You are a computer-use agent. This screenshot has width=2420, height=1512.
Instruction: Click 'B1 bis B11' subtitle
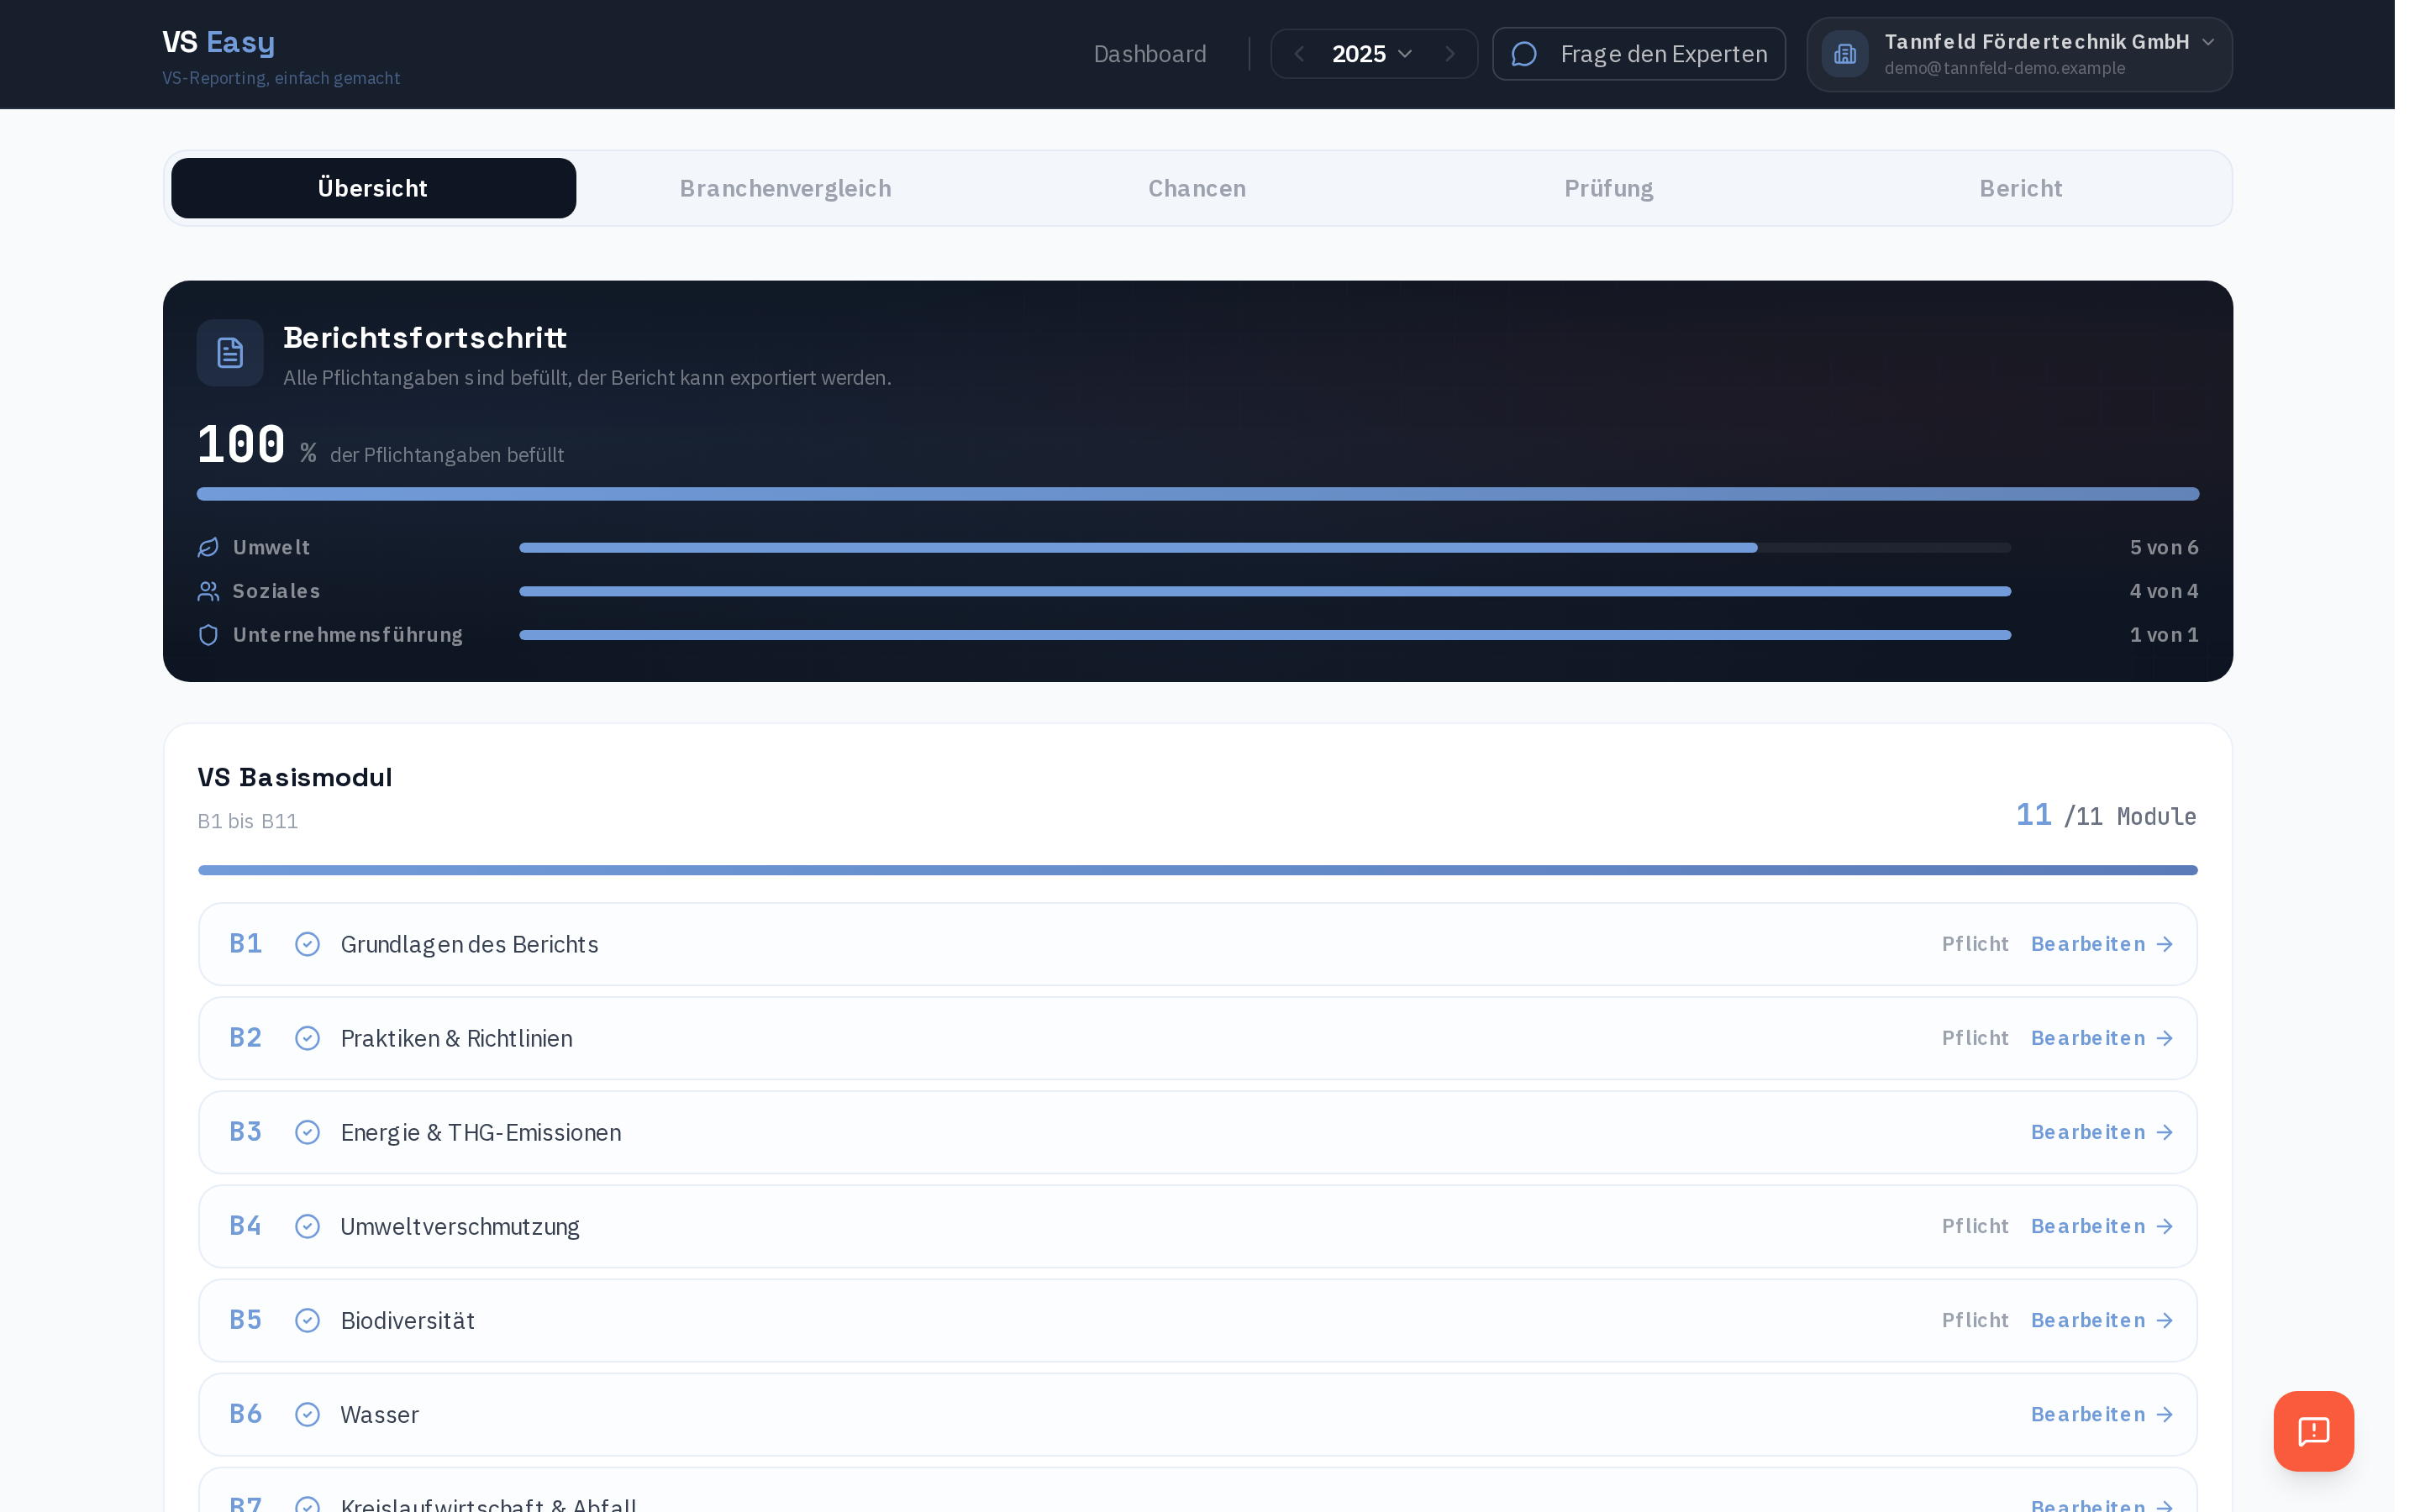248,821
